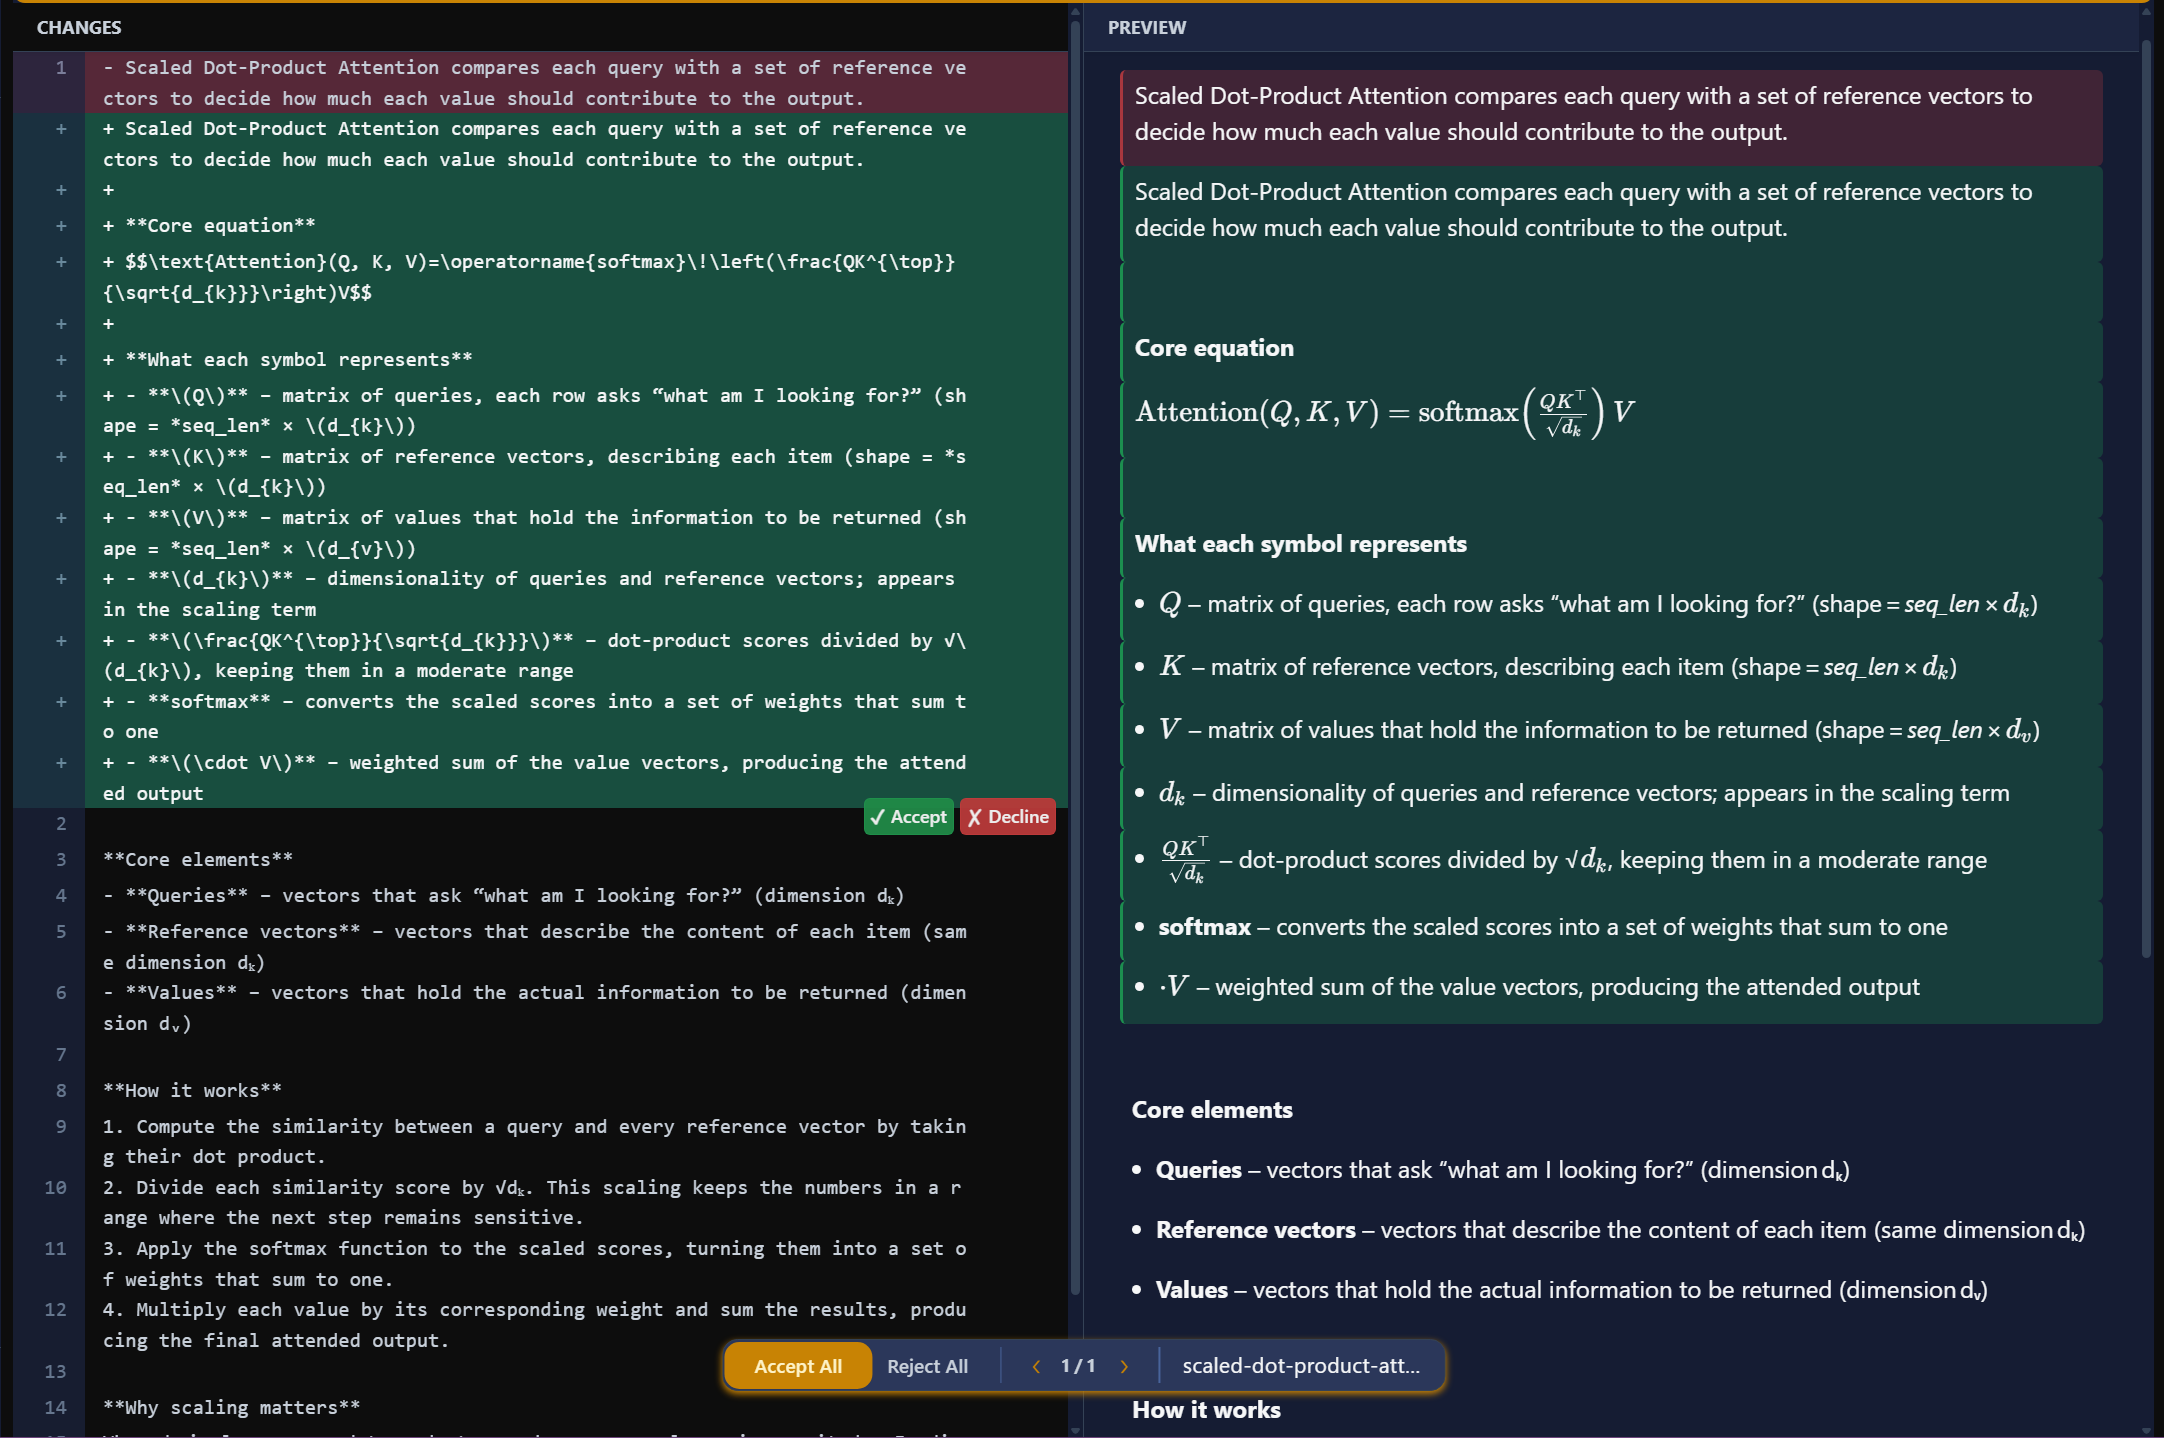Accept the suggested diff change
2164x1438 pixels.
click(x=908, y=817)
